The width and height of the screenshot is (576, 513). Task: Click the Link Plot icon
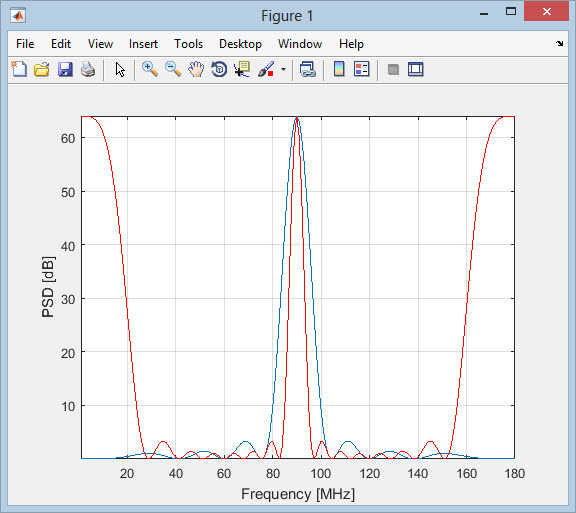307,69
